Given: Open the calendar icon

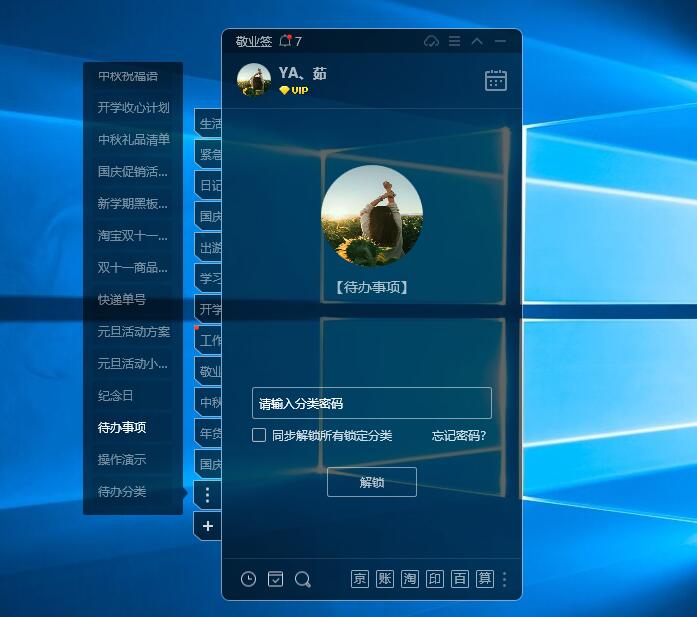Looking at the screenshot, I should (496, 80).
